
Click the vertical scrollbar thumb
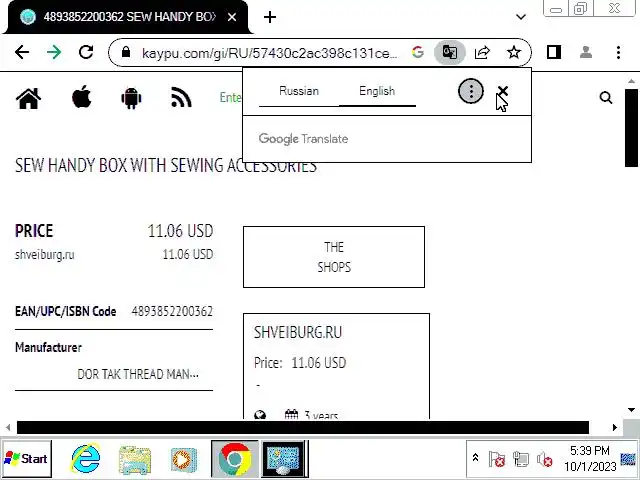pos(631,127)
